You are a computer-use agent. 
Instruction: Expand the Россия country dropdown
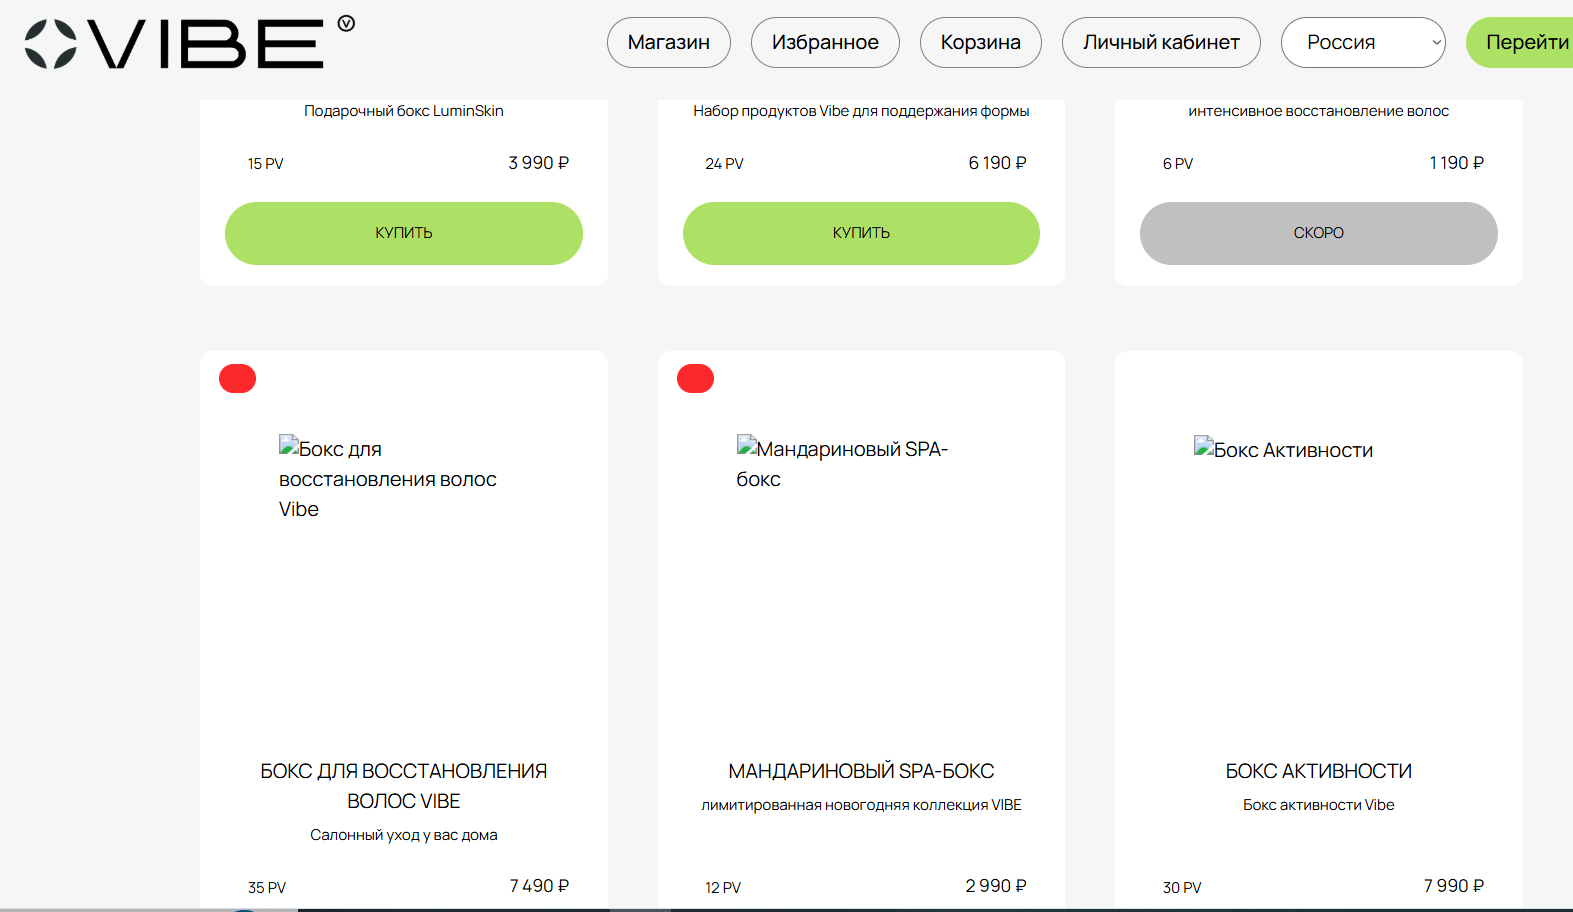1362,43
